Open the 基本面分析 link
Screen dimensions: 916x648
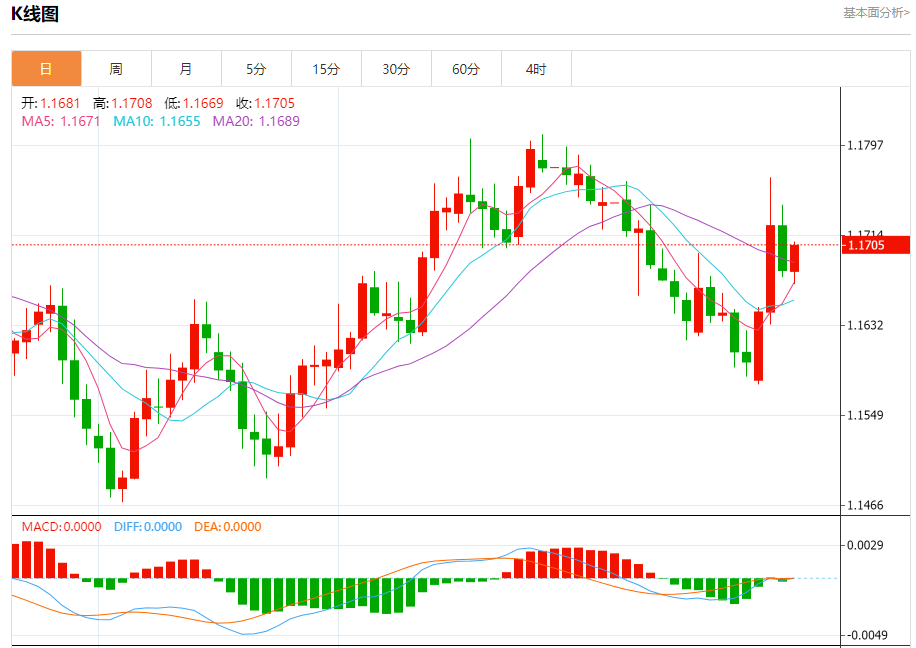point(876,13)
